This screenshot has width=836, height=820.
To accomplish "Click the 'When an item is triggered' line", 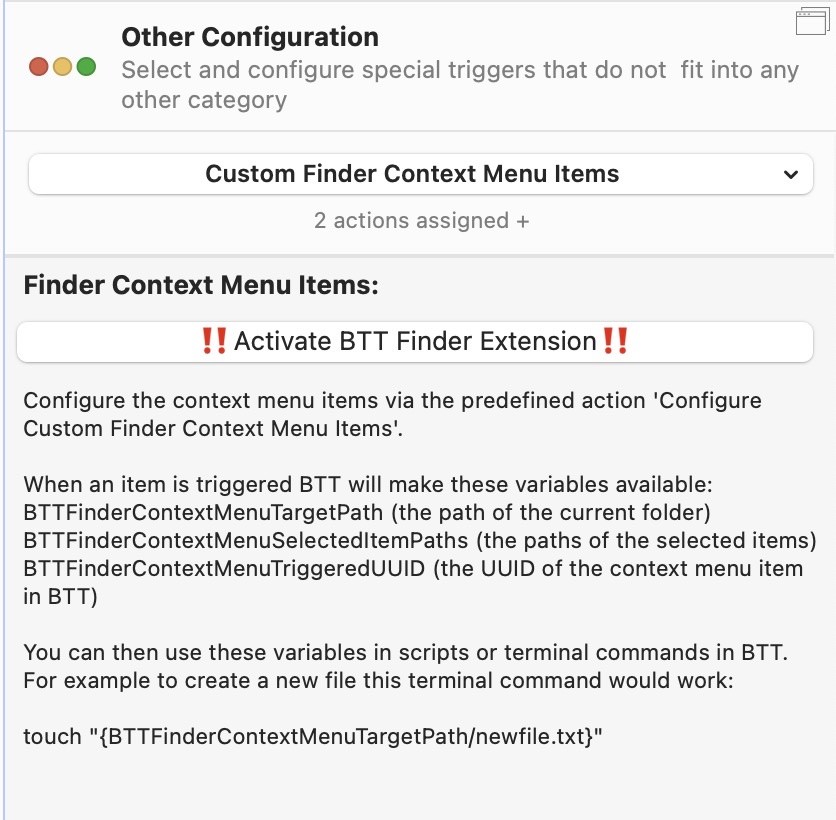I will 368,485.
